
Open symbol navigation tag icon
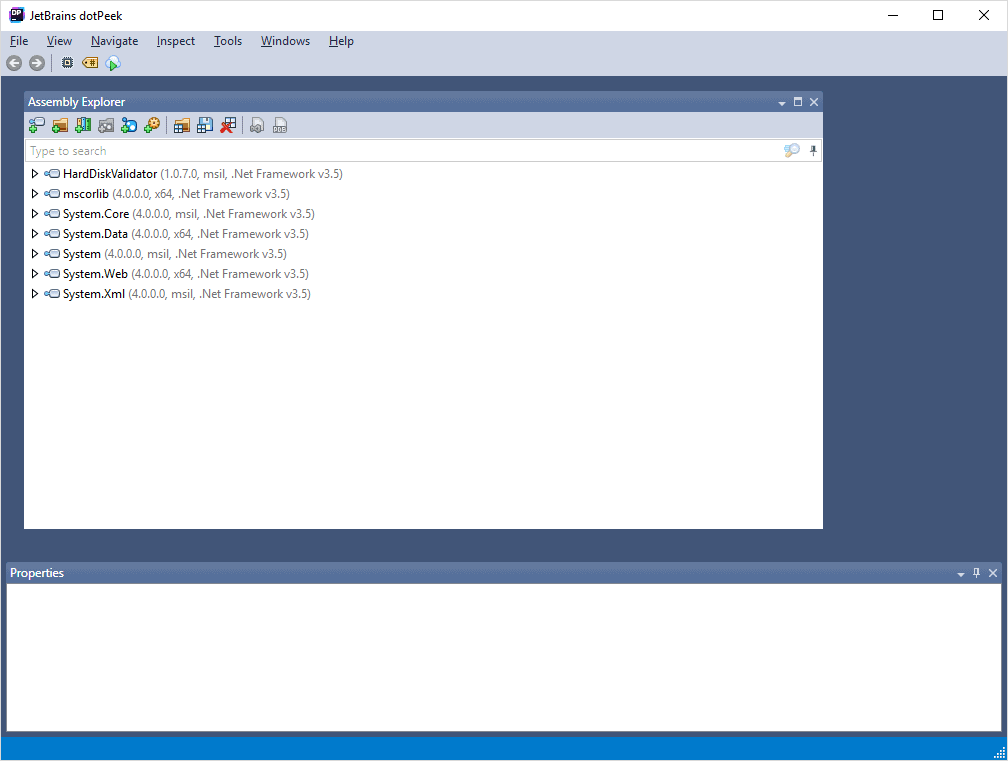click(256, 124)
